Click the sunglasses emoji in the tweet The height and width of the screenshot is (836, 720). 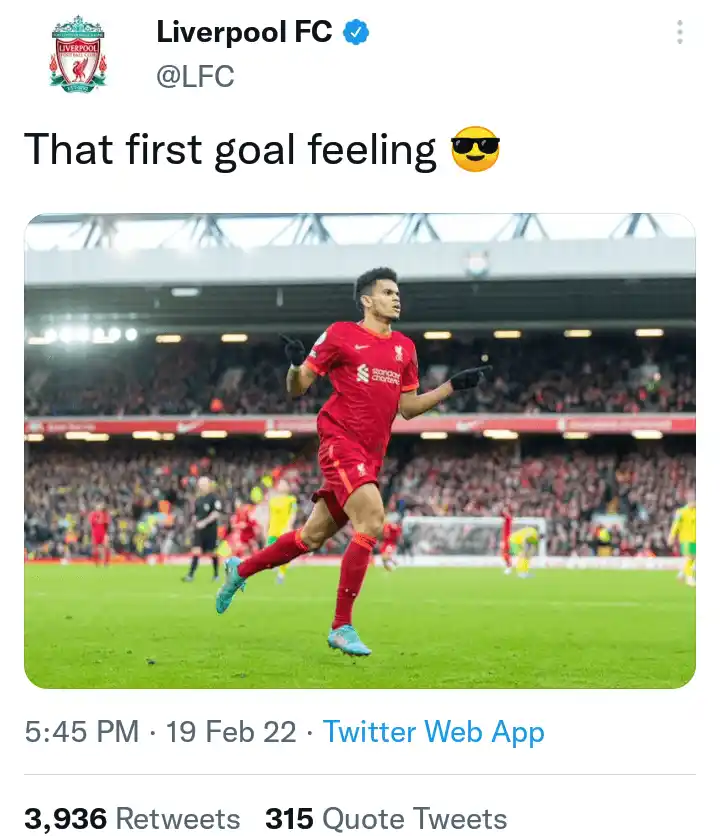click(477, 148)
